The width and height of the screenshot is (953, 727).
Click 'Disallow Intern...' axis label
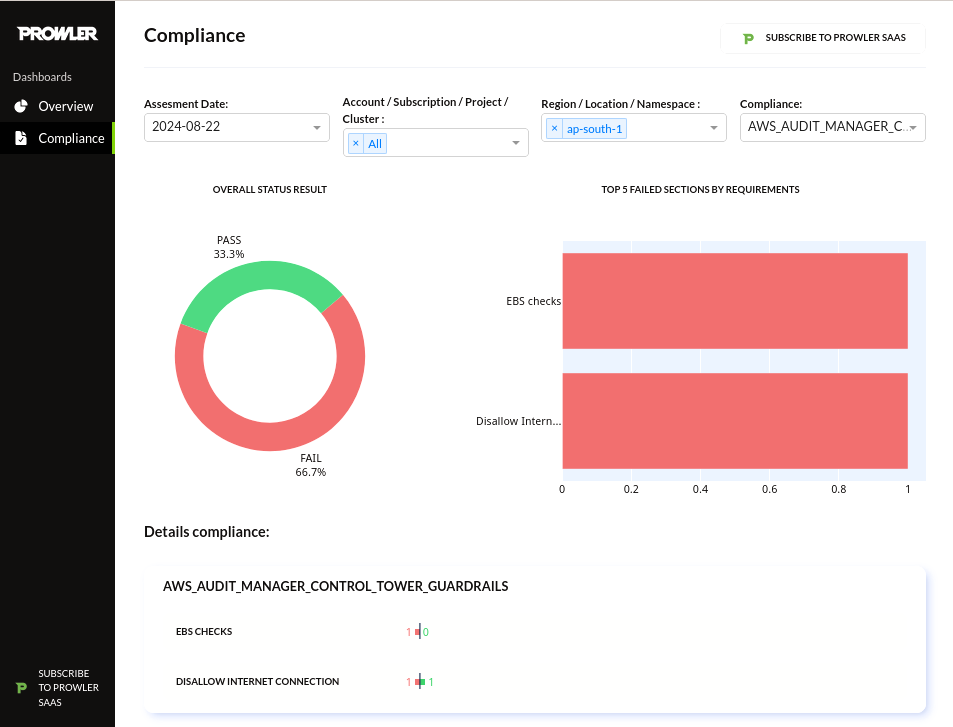518,421
